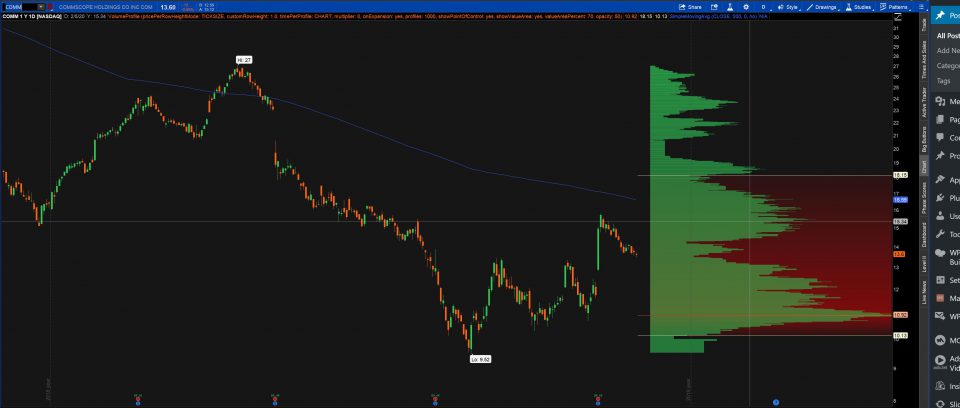Open the chart list menu icon
This screenshot has width=960, height=408.
pos(921,7)
